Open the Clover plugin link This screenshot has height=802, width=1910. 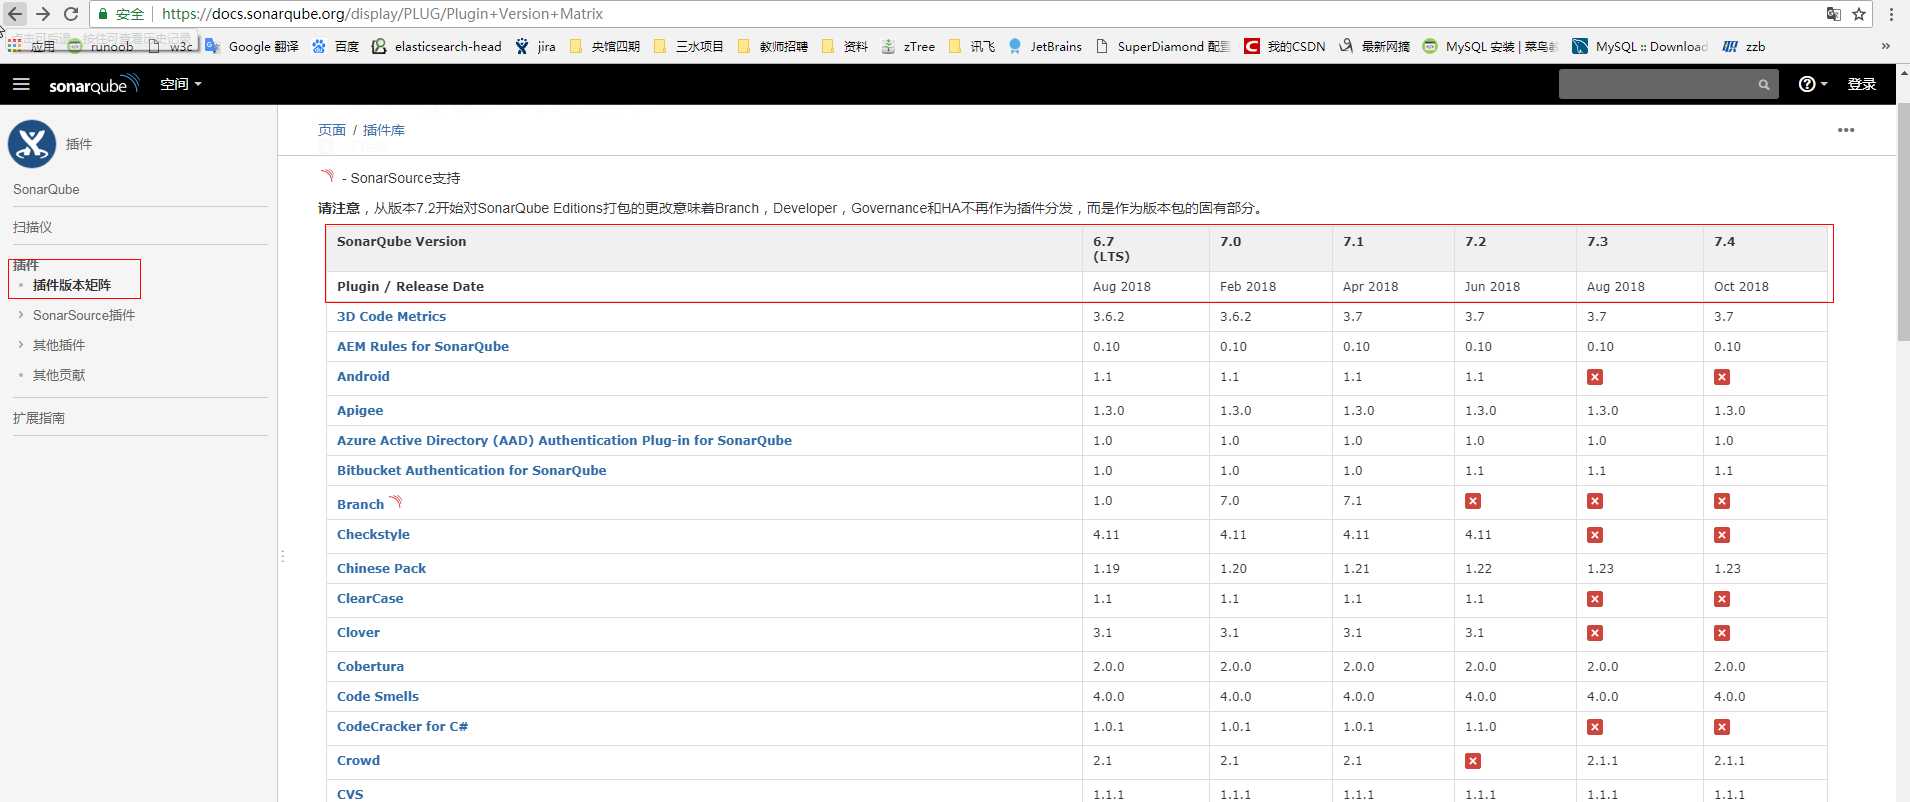(358, 632)
